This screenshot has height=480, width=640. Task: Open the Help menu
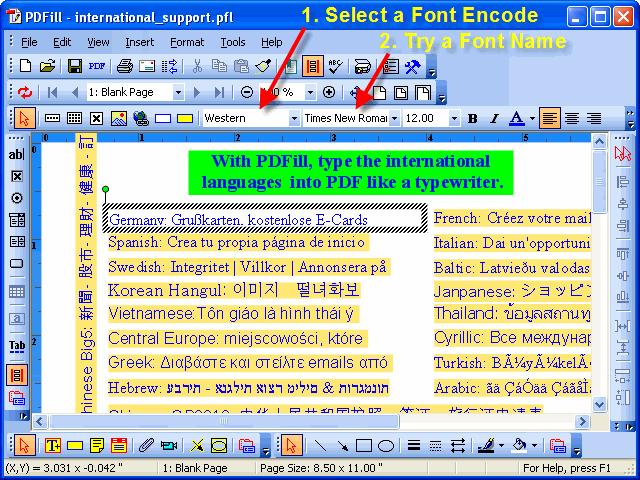click(271, 42)
